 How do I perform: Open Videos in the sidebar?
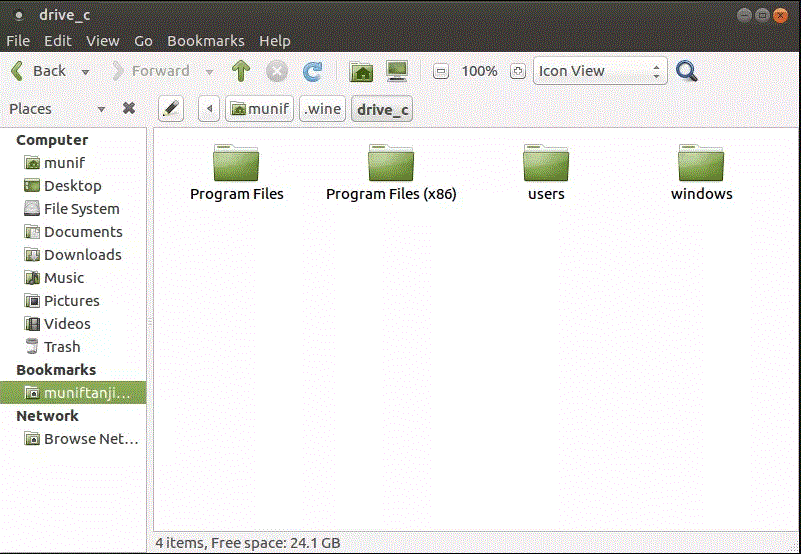point(73,324)
